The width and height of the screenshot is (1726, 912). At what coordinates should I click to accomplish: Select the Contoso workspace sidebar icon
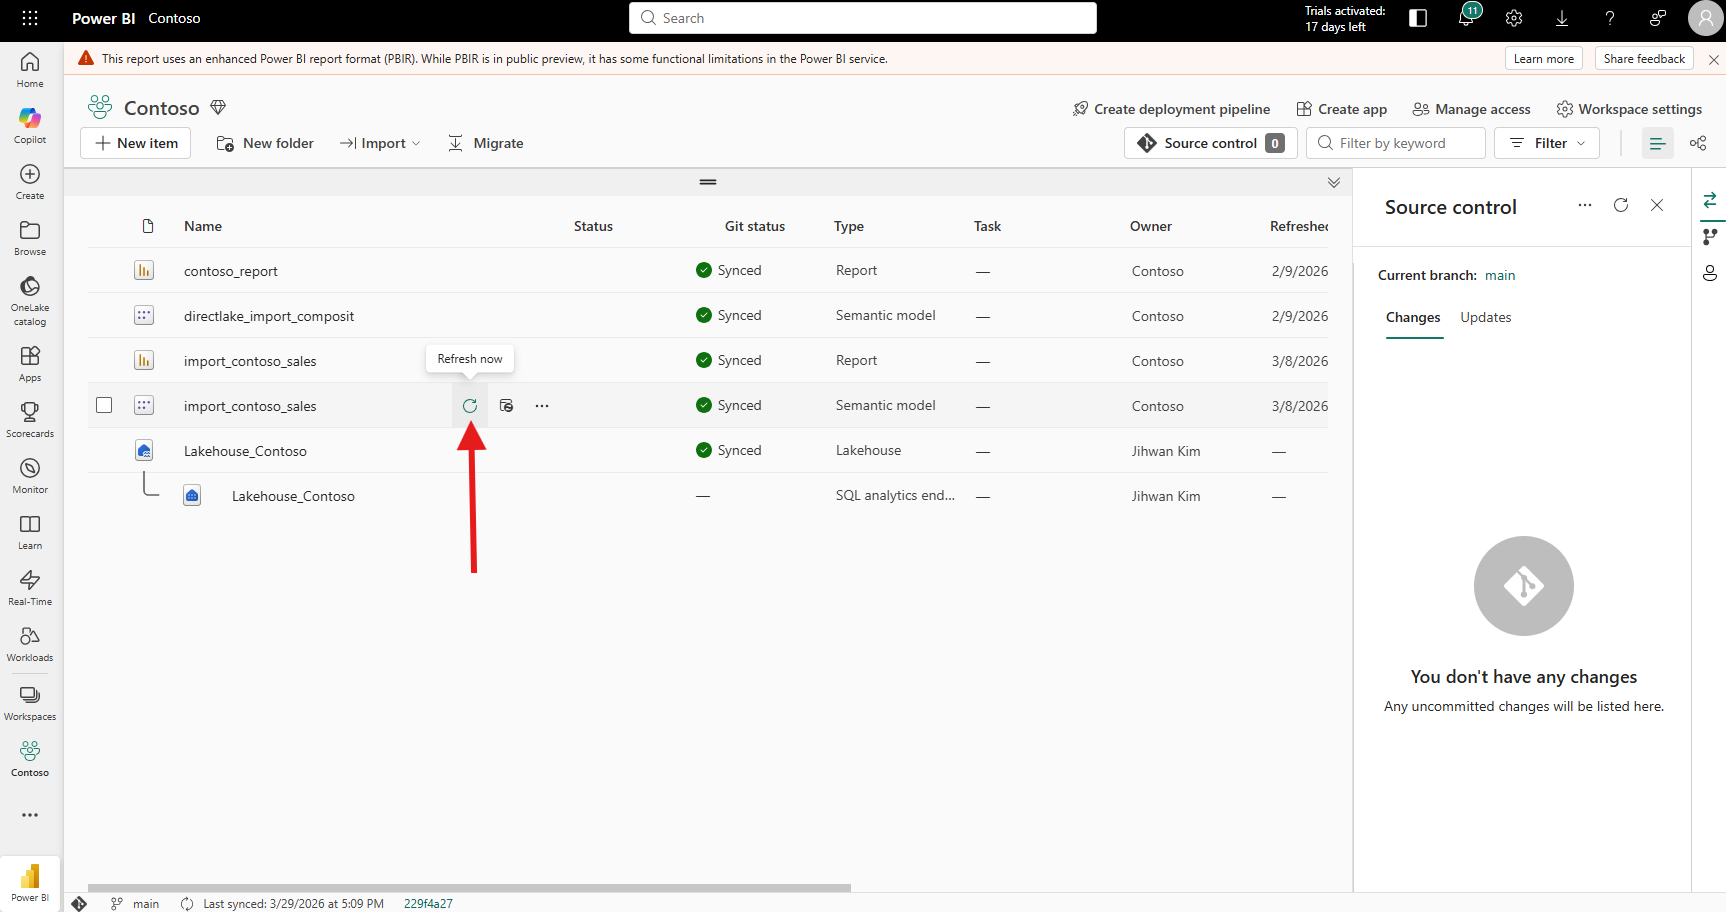(x=30, y=759)
